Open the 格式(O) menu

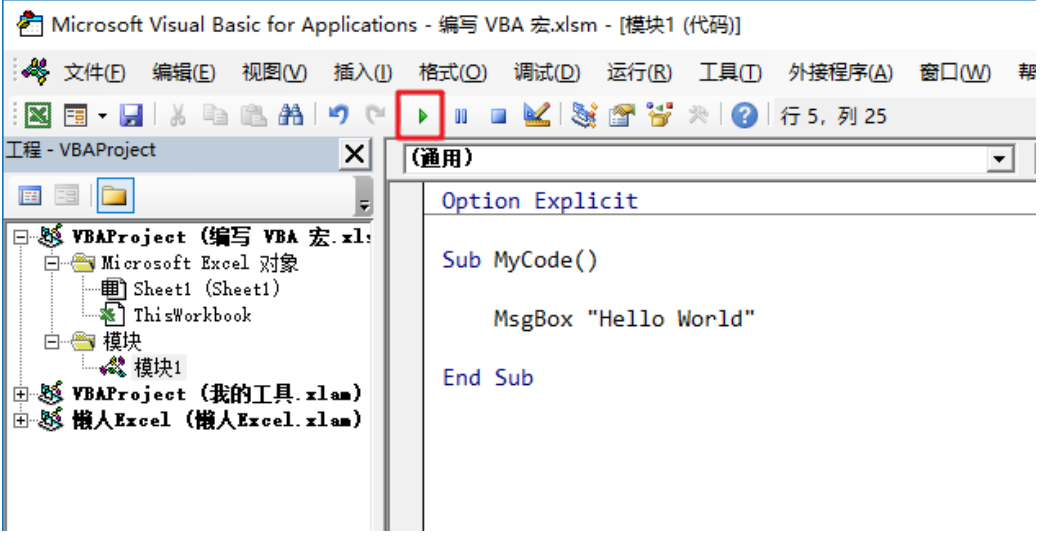click(452, 73)
